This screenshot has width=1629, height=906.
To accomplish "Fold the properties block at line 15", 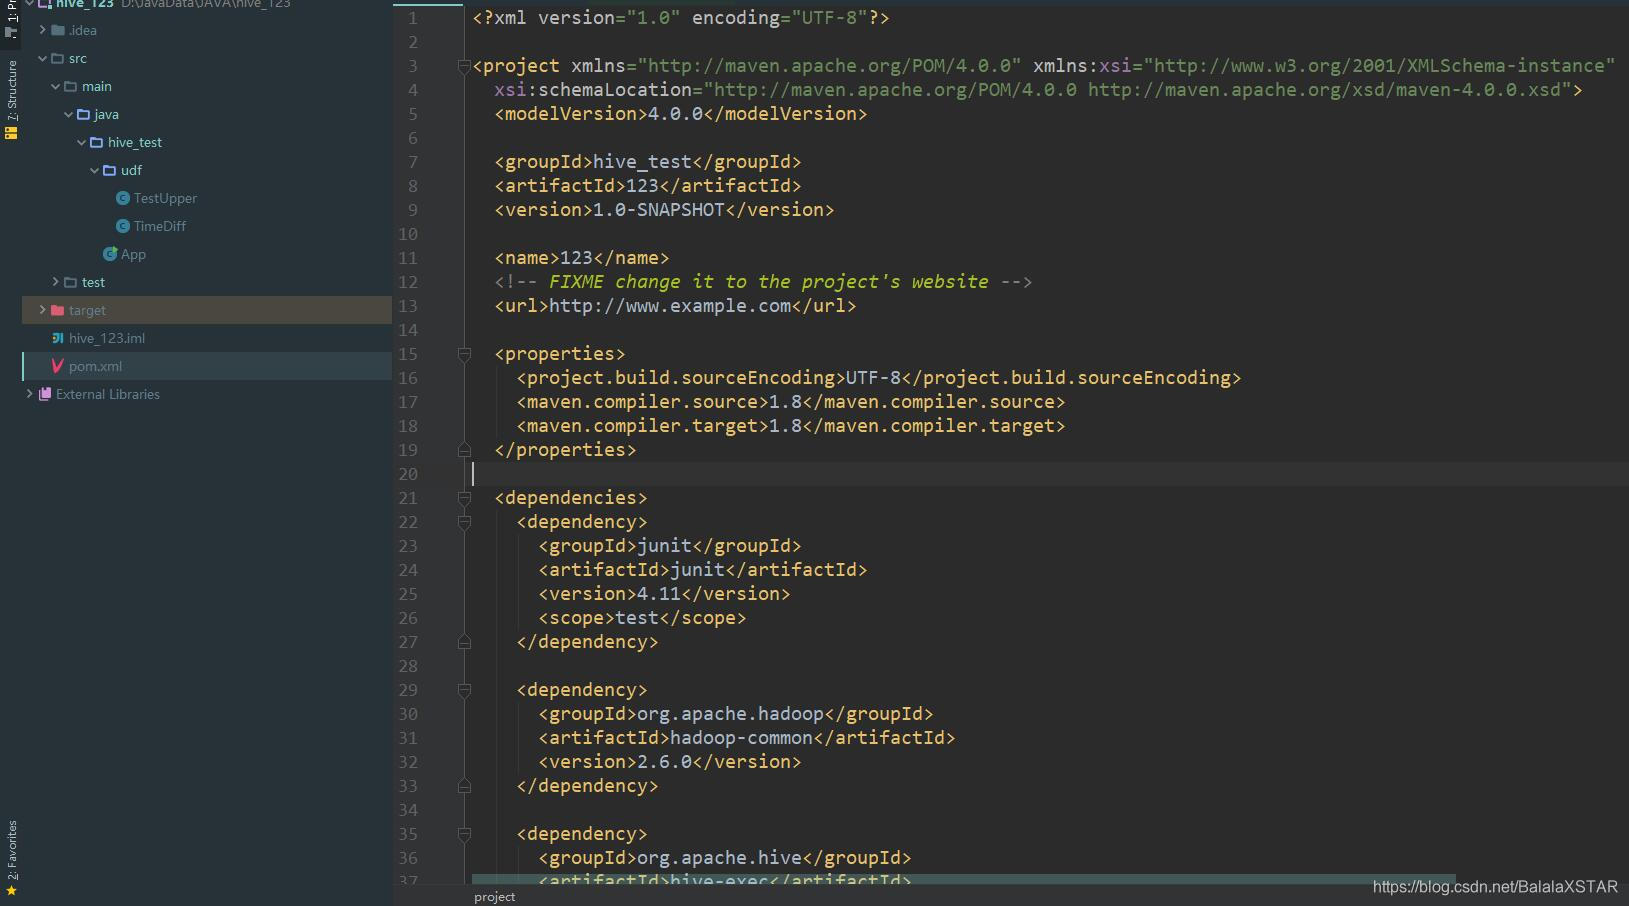I will [464, 354].
